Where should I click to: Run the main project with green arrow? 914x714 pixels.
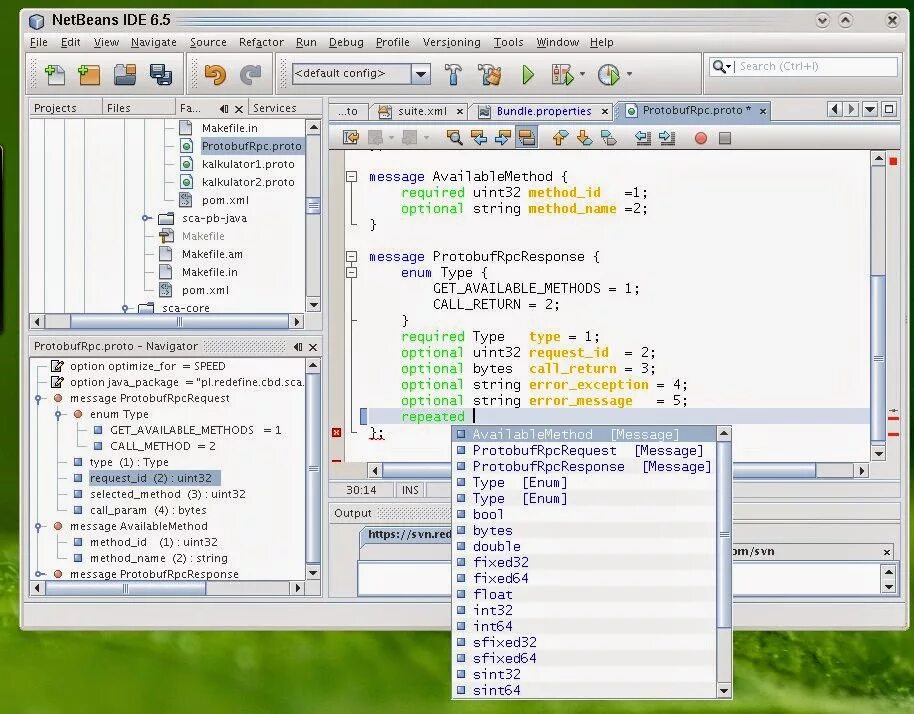tap(528, 75)
